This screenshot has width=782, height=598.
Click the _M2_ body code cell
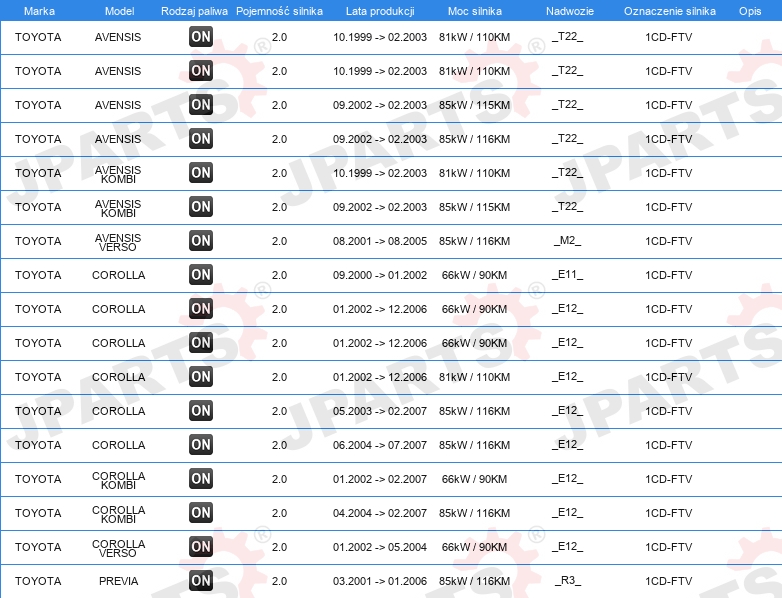tap(568, 240)
